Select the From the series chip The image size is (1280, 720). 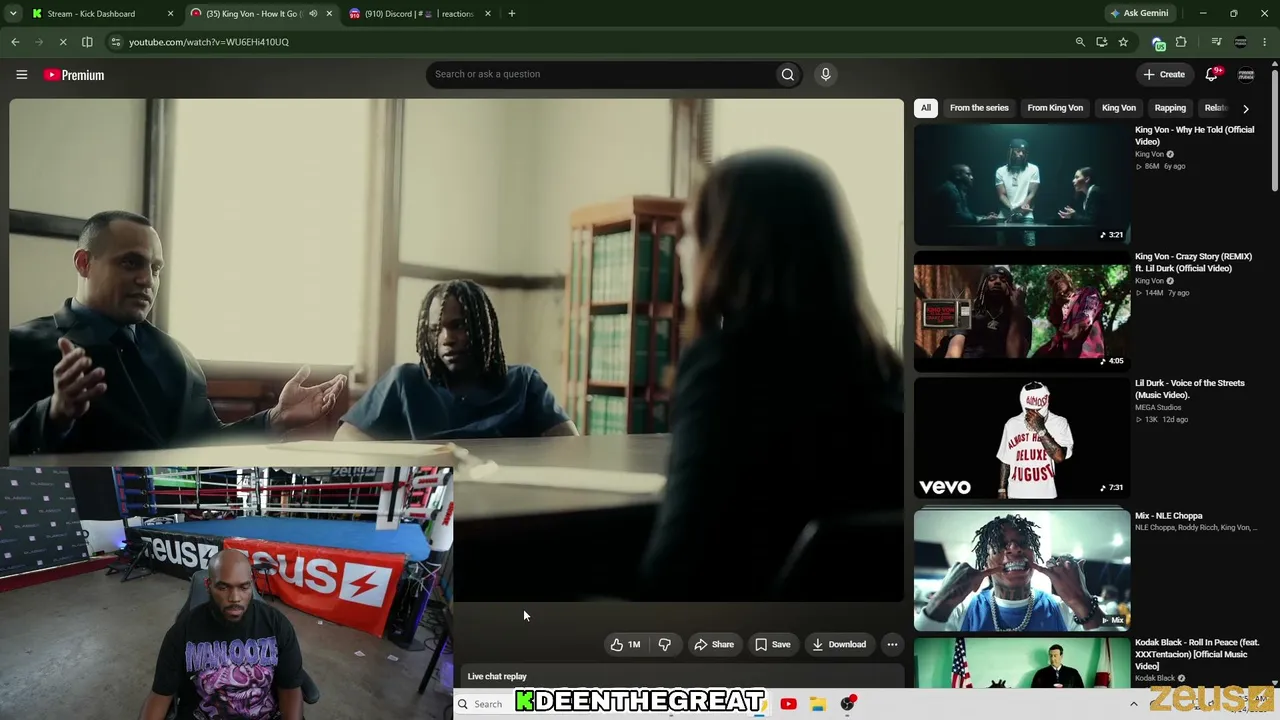pos(979,108)
